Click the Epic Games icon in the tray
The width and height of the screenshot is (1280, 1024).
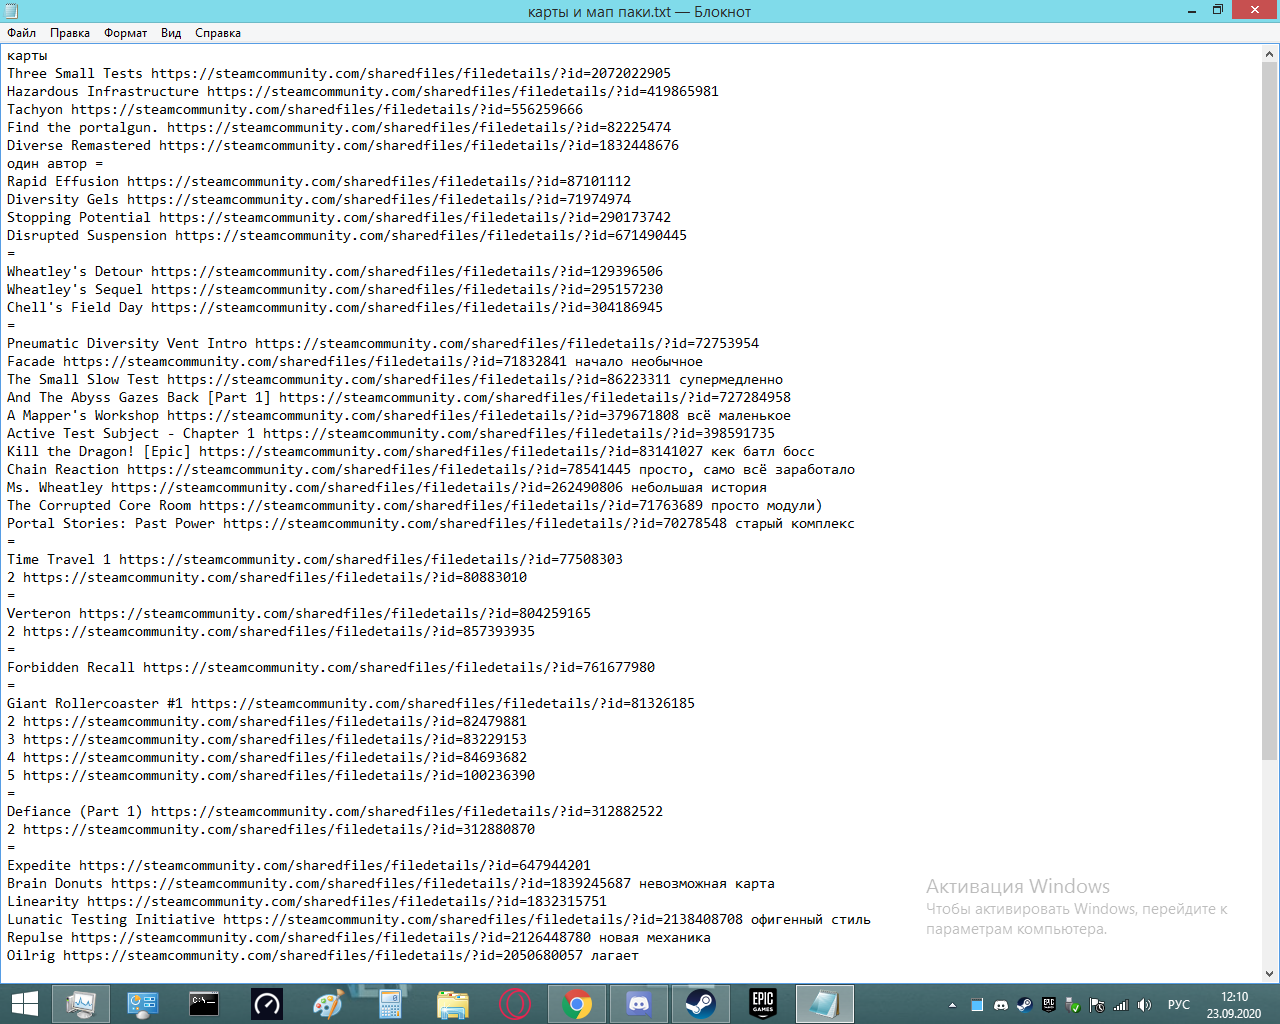click(1049, 1005)
